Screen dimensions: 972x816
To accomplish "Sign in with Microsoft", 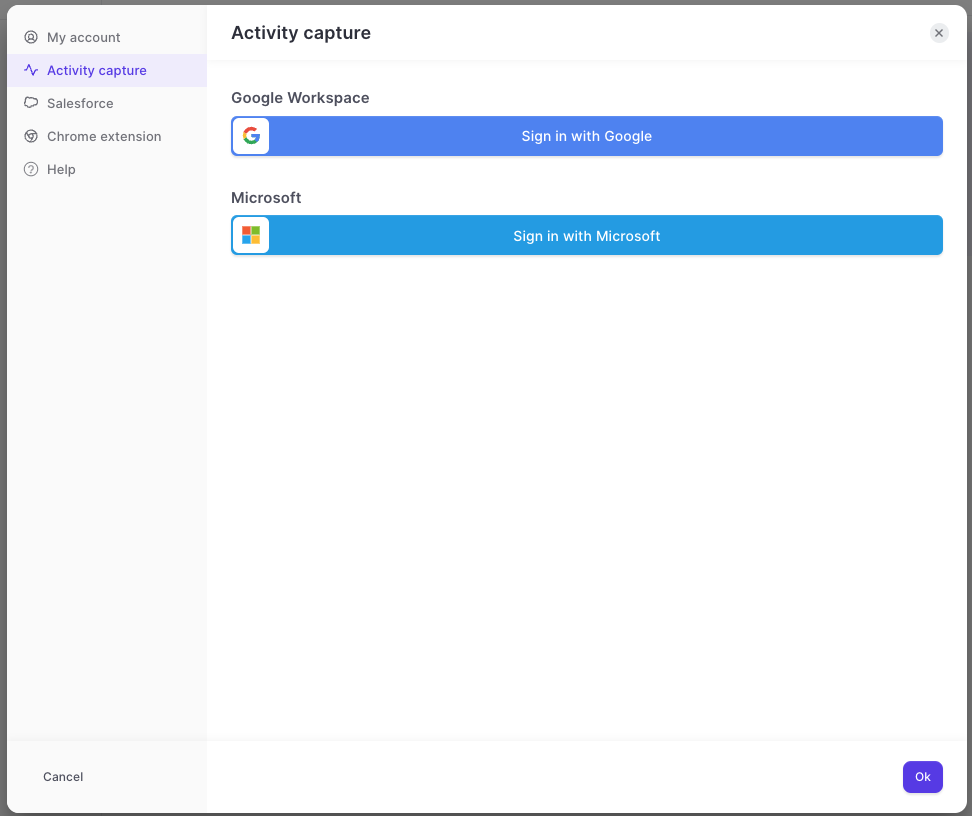I will (x=587, y=235).
